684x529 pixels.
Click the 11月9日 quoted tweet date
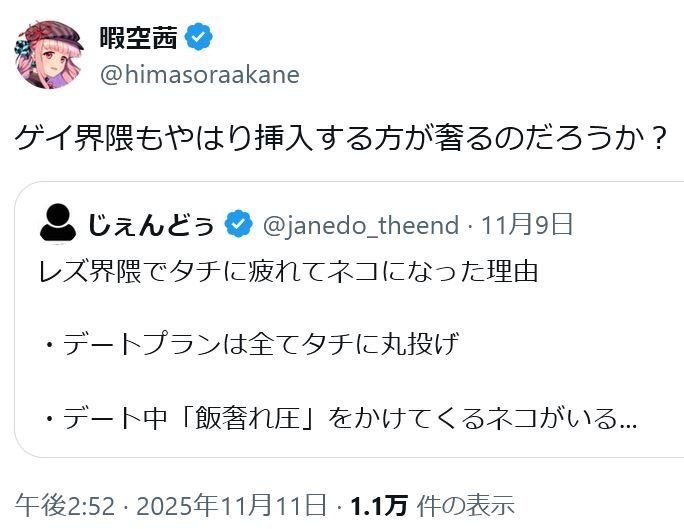(x=540, y=224)
